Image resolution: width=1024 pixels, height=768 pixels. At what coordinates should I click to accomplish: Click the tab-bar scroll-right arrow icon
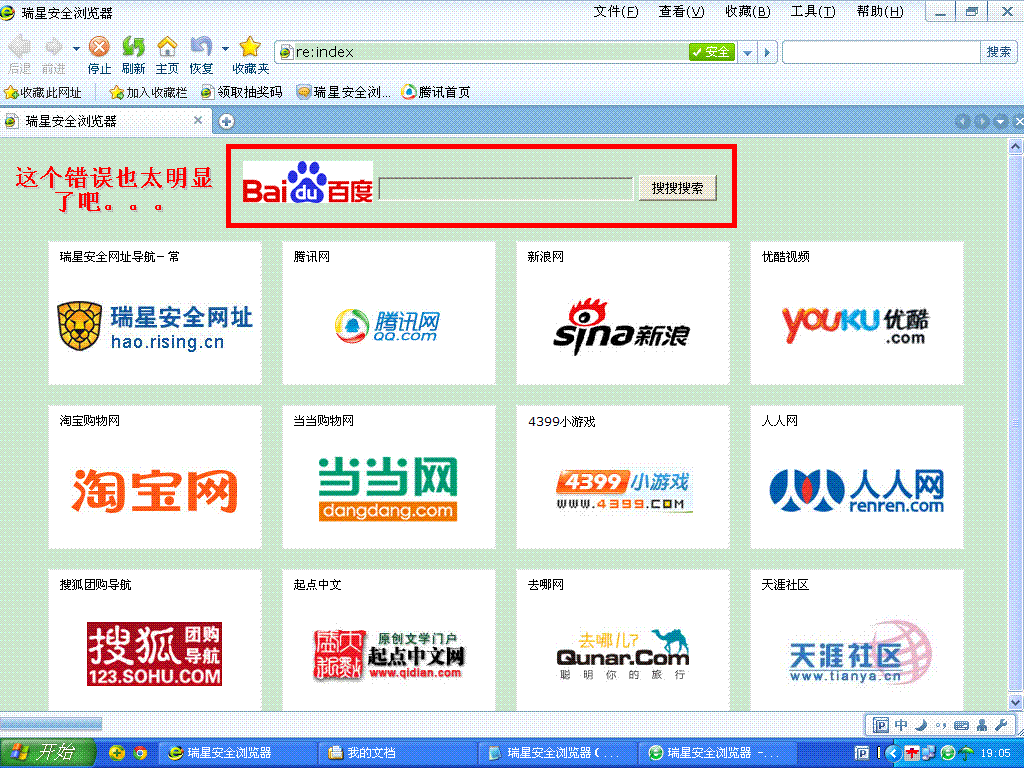point(981,121)
